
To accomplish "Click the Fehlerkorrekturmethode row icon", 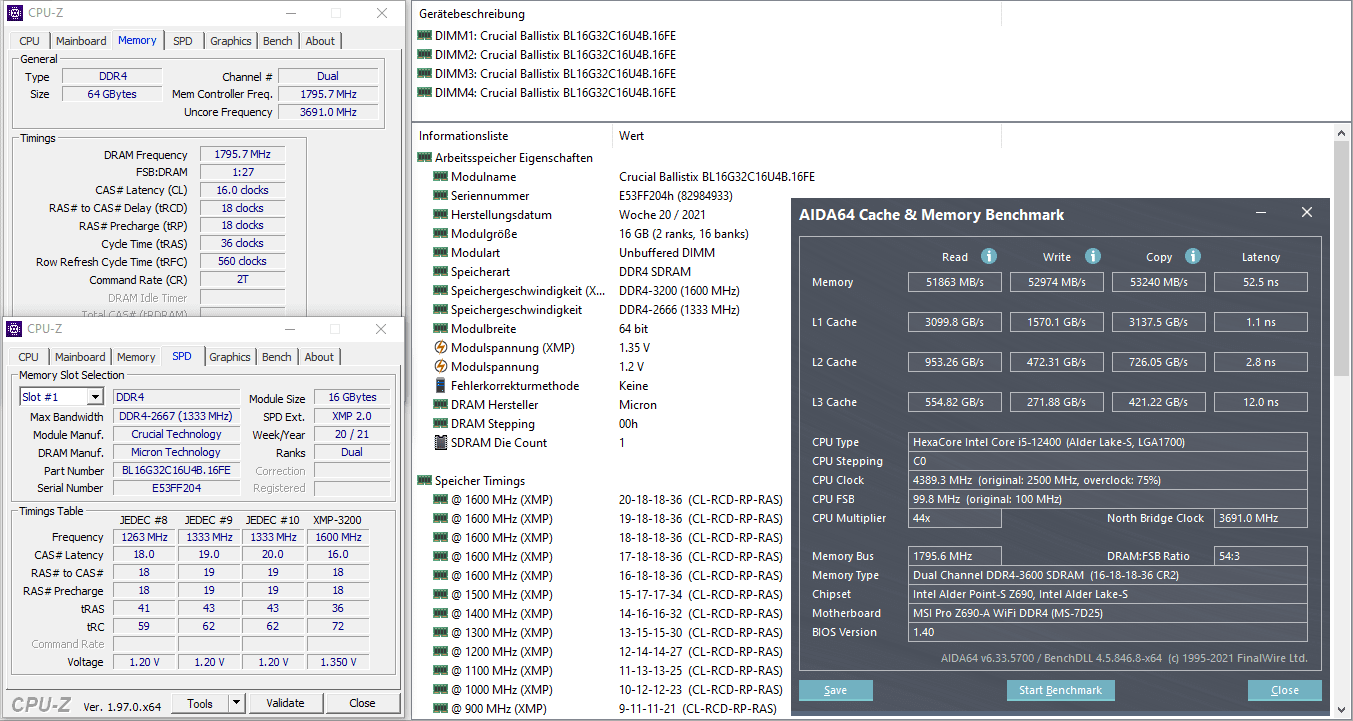I will click(x=441, y=386).
